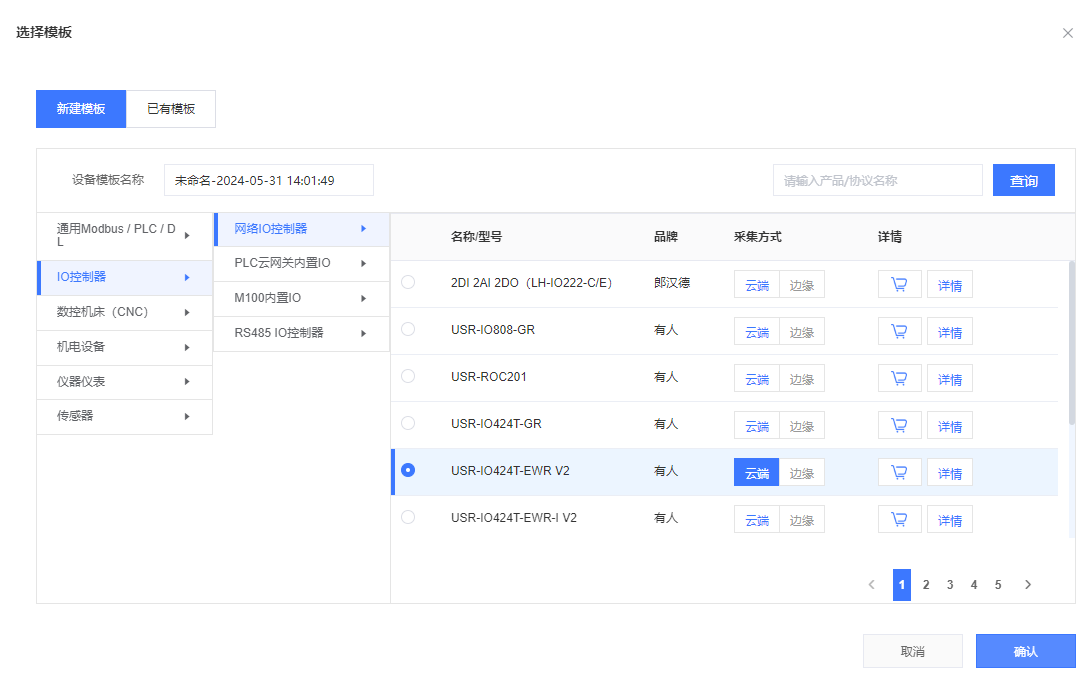Viewport: 1090px width, 676px height.
Task: Click the 查询 search button
Action: pyautogui.click(x=1023, y=181)
